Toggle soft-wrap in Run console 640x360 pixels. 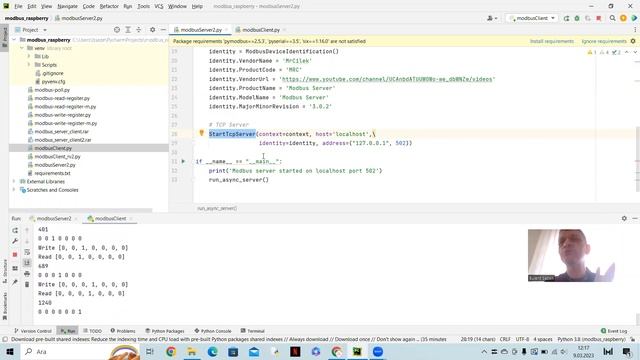click(27, 252)
